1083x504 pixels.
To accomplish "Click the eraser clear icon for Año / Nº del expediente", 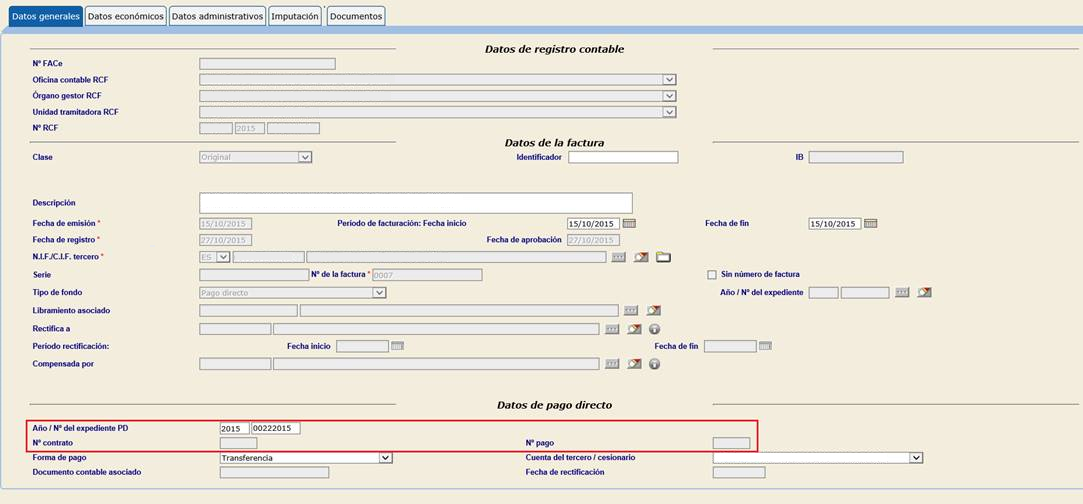I will point(925,293).
